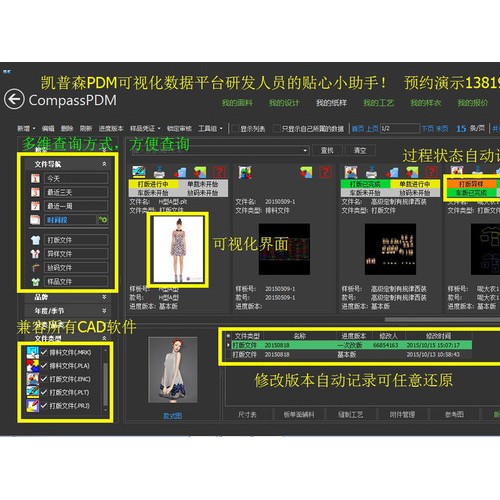Click the red question mark on 高级定制有杭津西装 card

[431, 172]
